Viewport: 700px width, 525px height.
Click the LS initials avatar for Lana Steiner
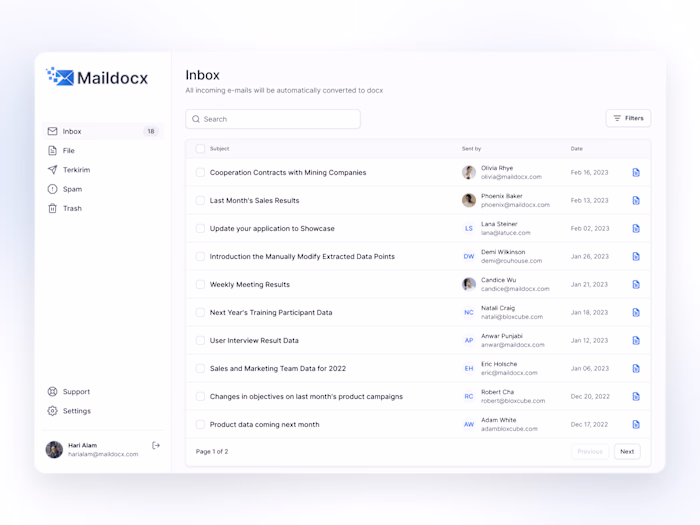(469, 229)
